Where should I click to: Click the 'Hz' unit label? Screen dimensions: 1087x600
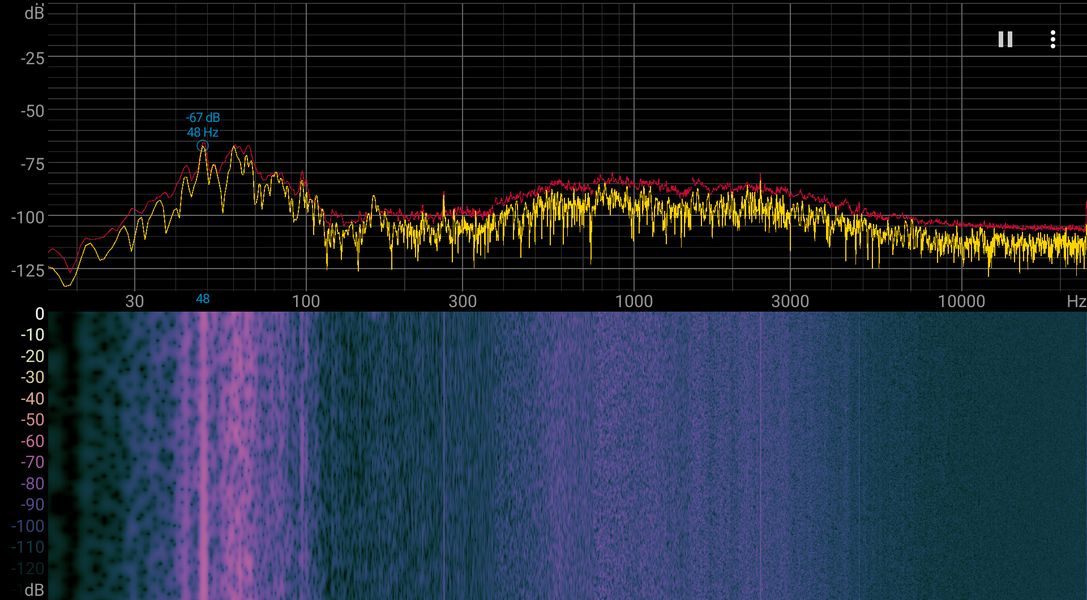[1076, 301]
